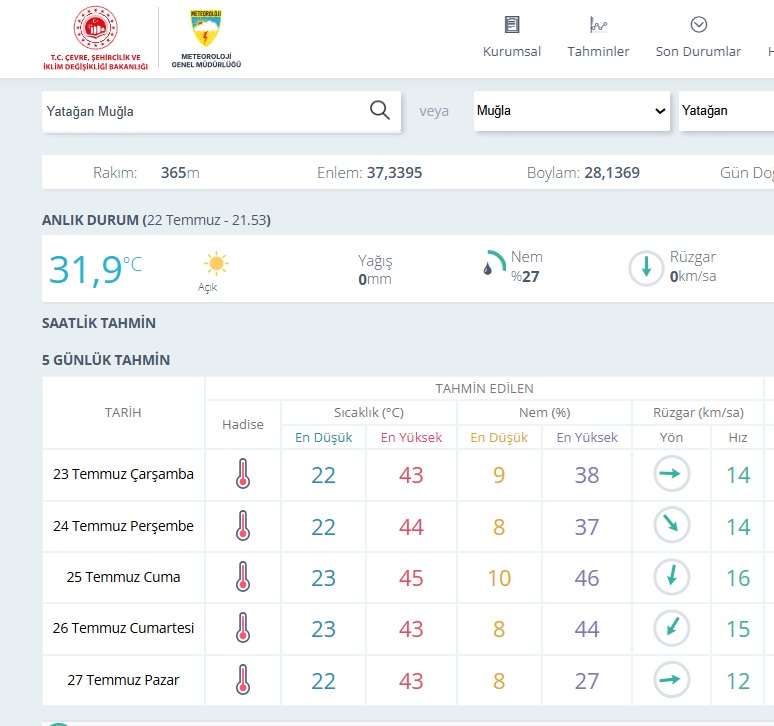Expand the SAATLİK TAHMİN section

click(x=99, y=323)
